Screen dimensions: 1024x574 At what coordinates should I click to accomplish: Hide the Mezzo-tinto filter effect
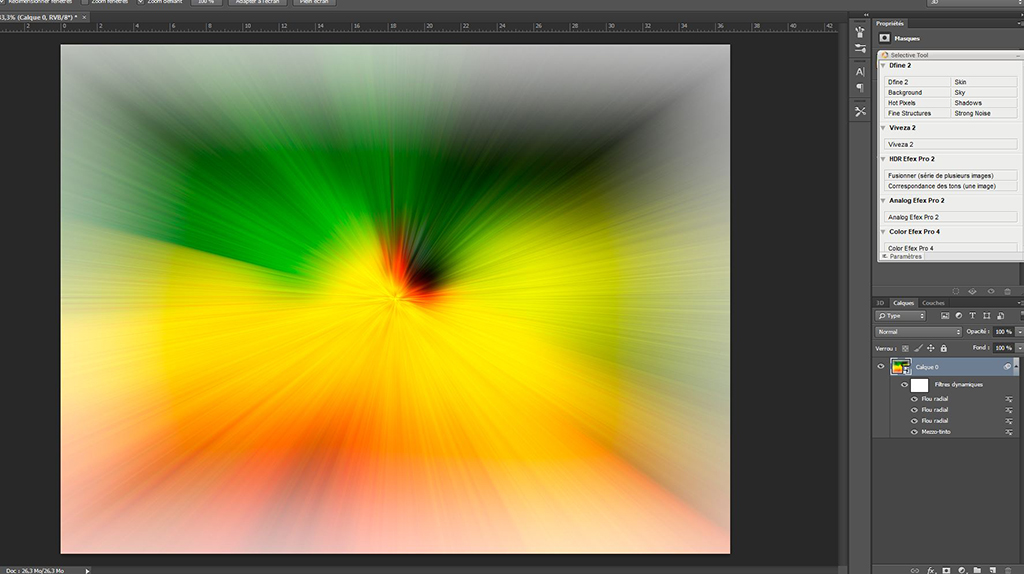(914, 432)
